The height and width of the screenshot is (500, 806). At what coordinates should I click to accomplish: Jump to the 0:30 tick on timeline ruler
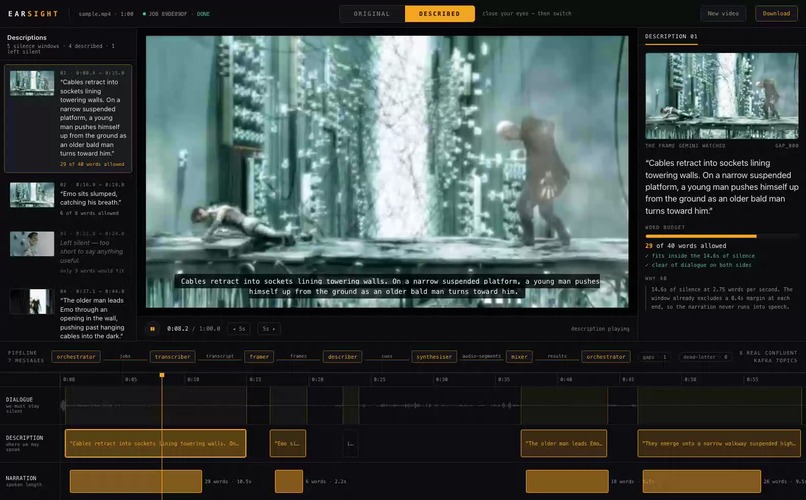pyautogui.click(x=441, y=379)
